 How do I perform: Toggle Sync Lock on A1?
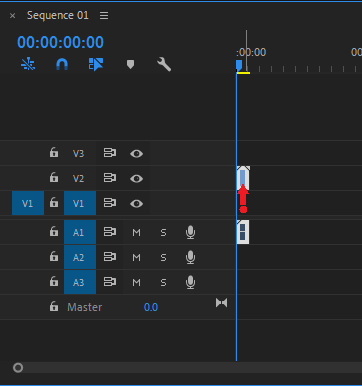point(110,232)
